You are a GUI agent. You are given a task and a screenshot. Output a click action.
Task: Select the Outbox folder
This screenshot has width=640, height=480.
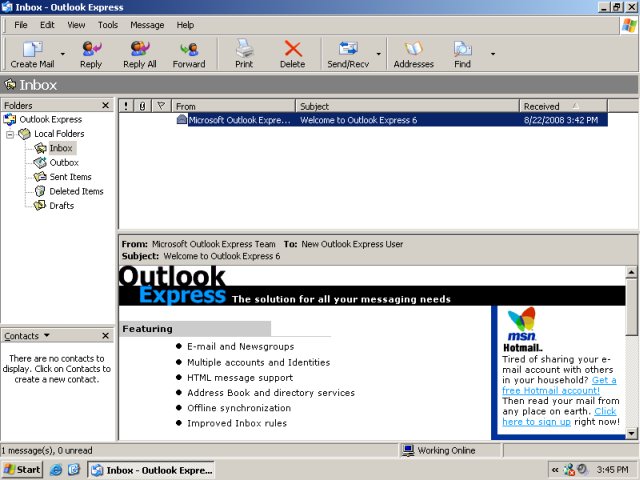point(64,162)
